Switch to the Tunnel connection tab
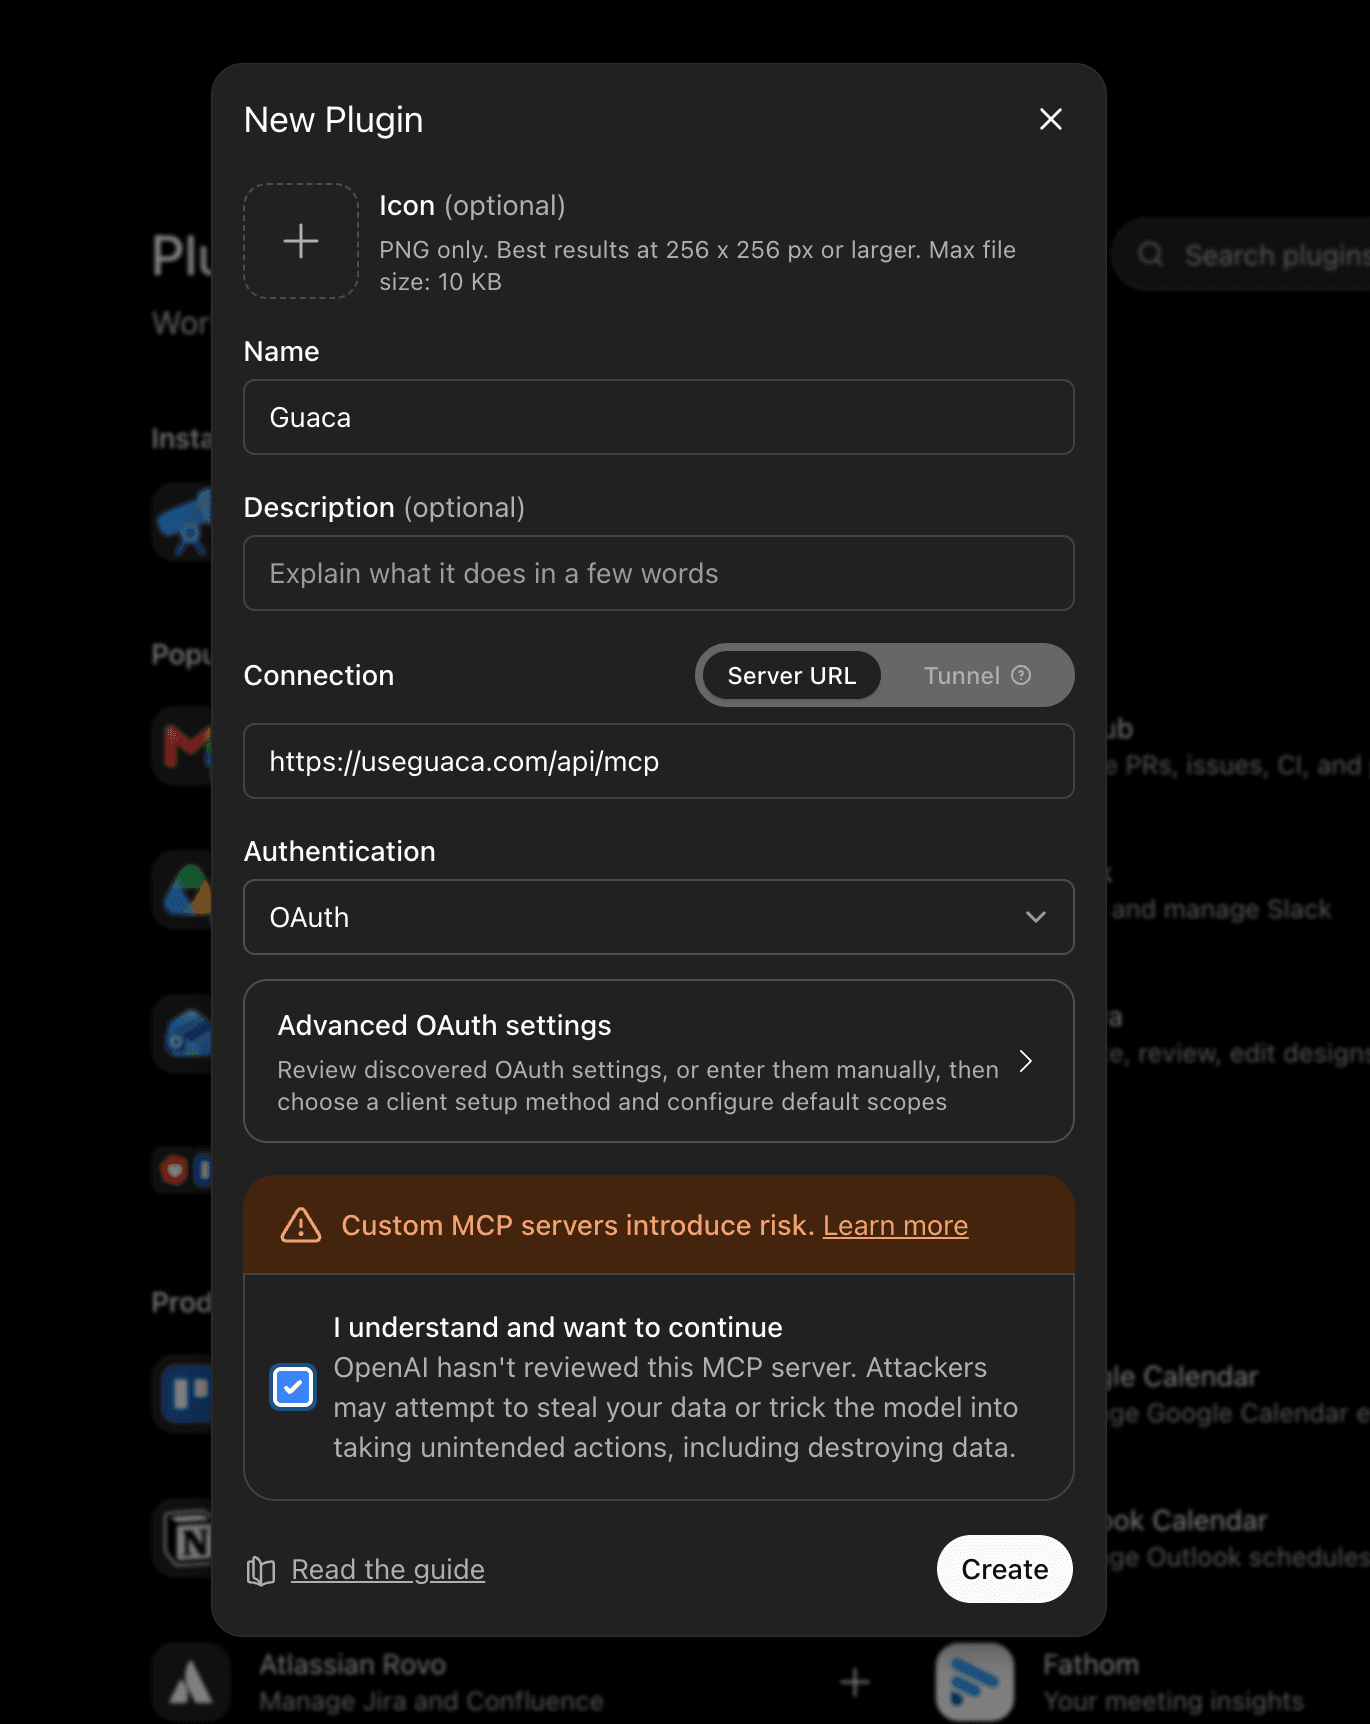 click(x=961, y=675)
